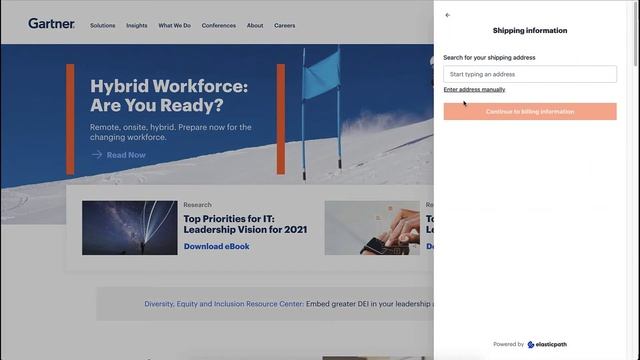This screenshot has width=640, height=360.
Task: Click the elasticpath logo
Action: click(x=547, y=344)
